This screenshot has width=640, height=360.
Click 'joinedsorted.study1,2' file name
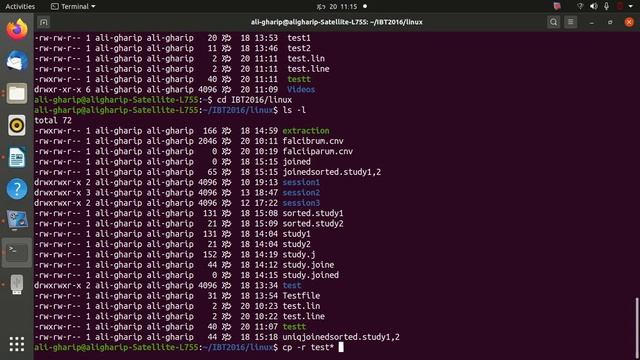331,172
